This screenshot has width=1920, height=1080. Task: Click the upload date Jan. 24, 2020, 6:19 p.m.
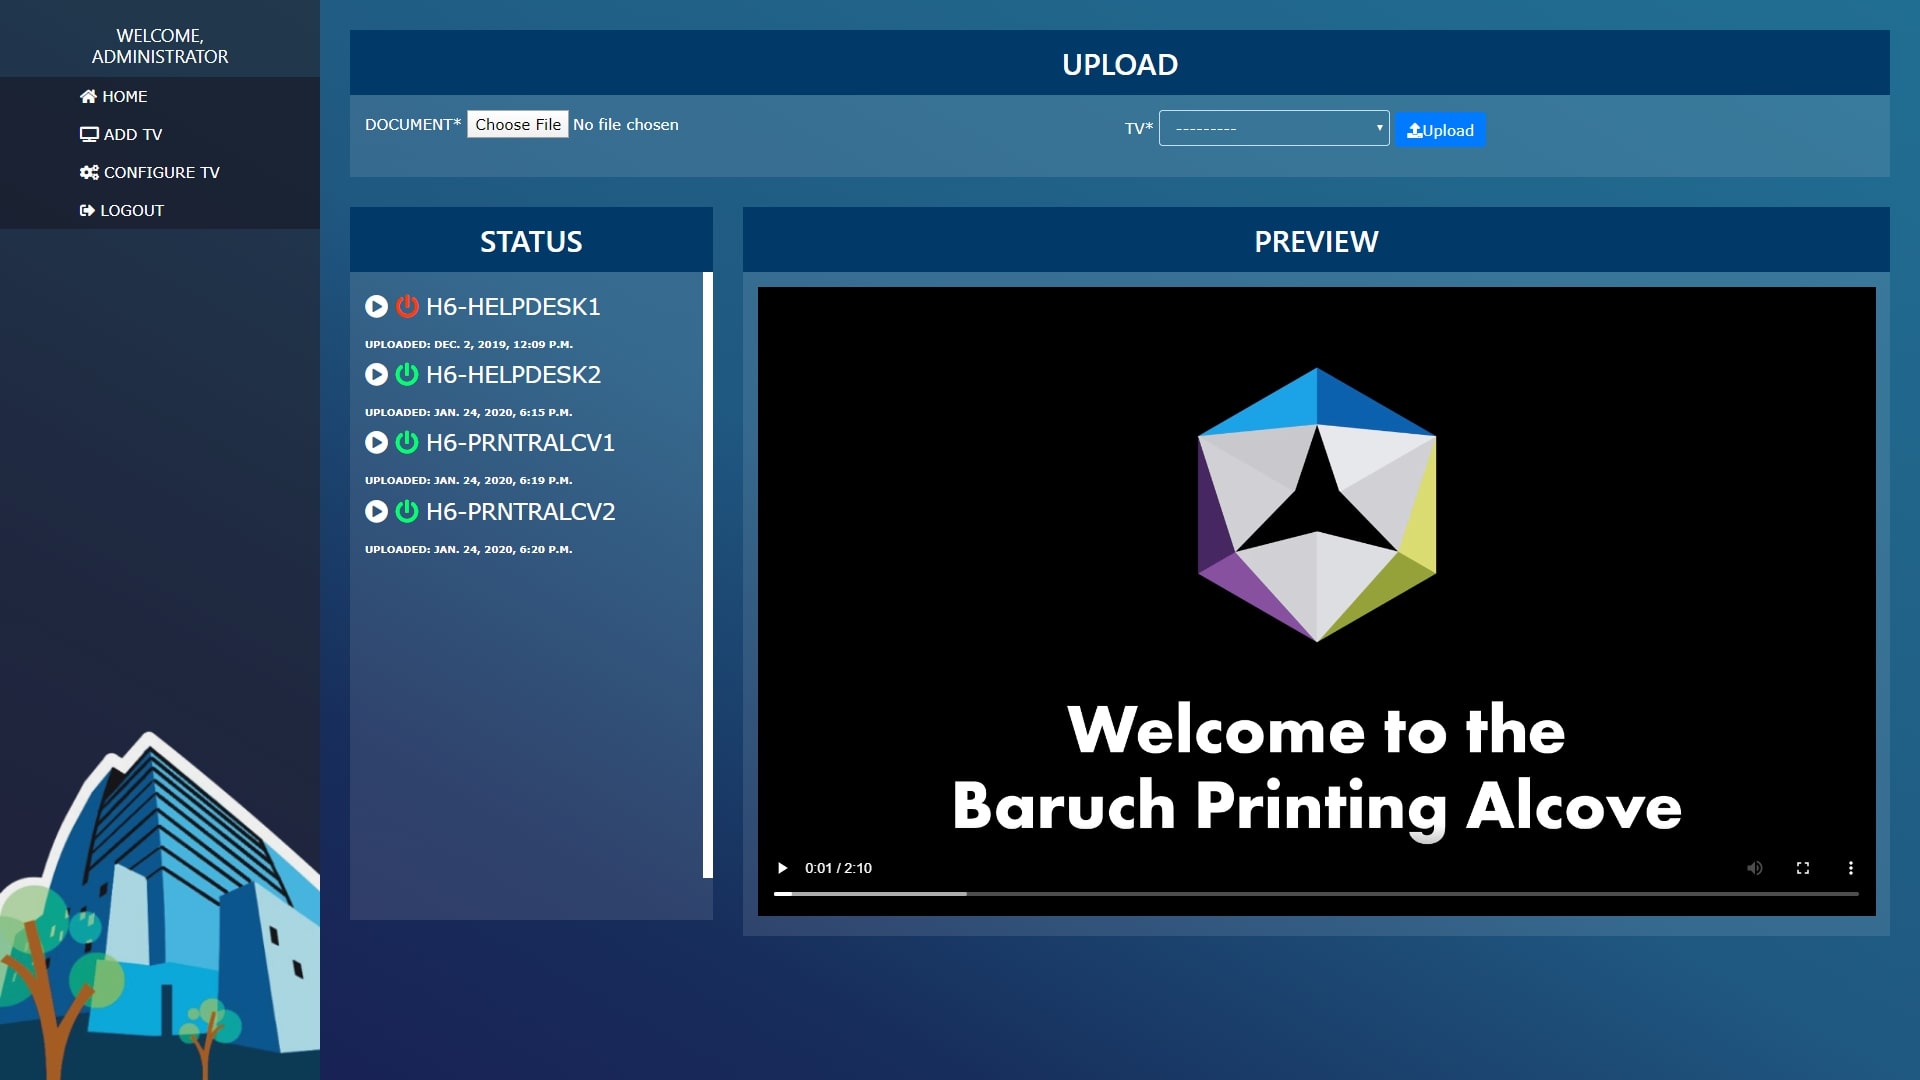469,480
